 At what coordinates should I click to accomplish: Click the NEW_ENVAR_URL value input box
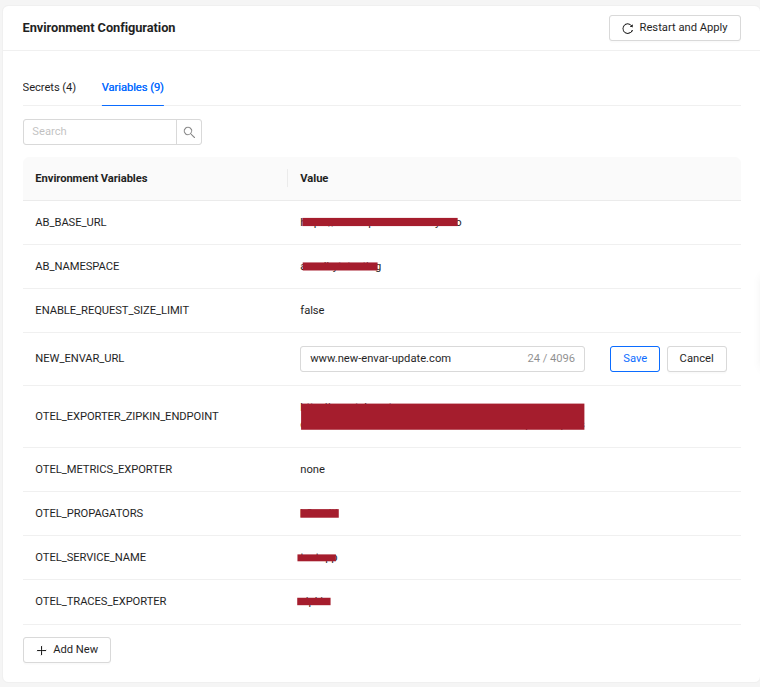(410, 359)
